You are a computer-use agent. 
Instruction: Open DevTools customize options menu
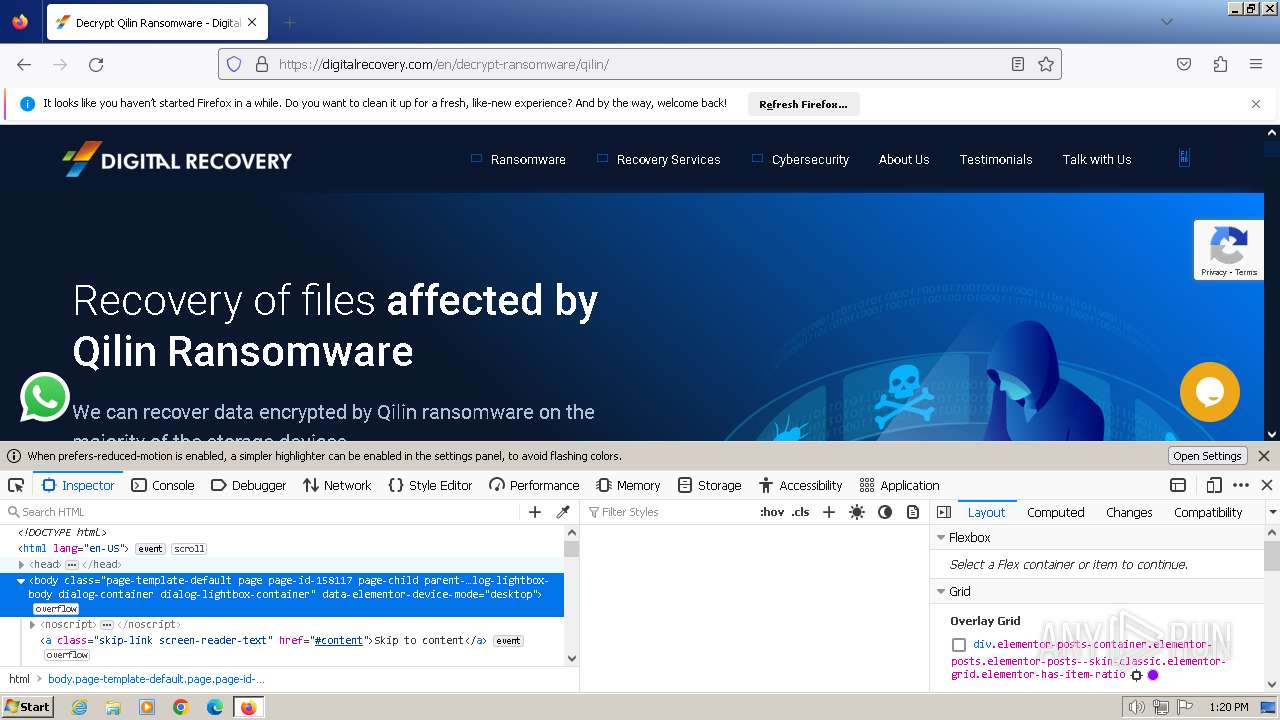1241,485
